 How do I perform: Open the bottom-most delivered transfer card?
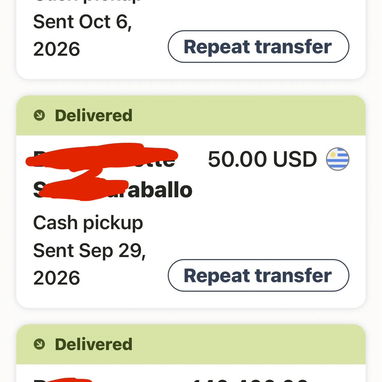(x=191, y=353)
